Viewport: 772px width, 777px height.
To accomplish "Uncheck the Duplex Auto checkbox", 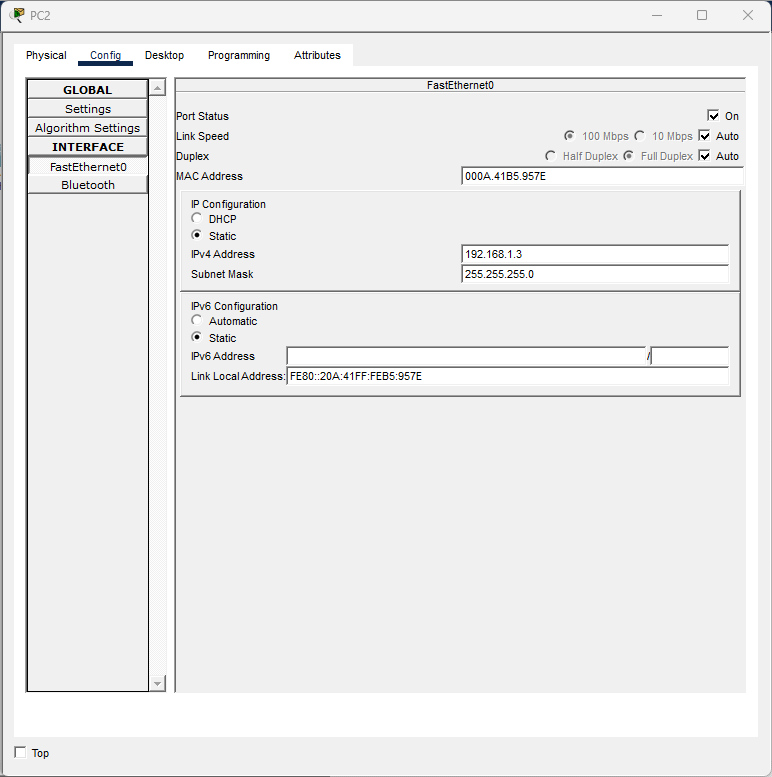I will (705, 156).
